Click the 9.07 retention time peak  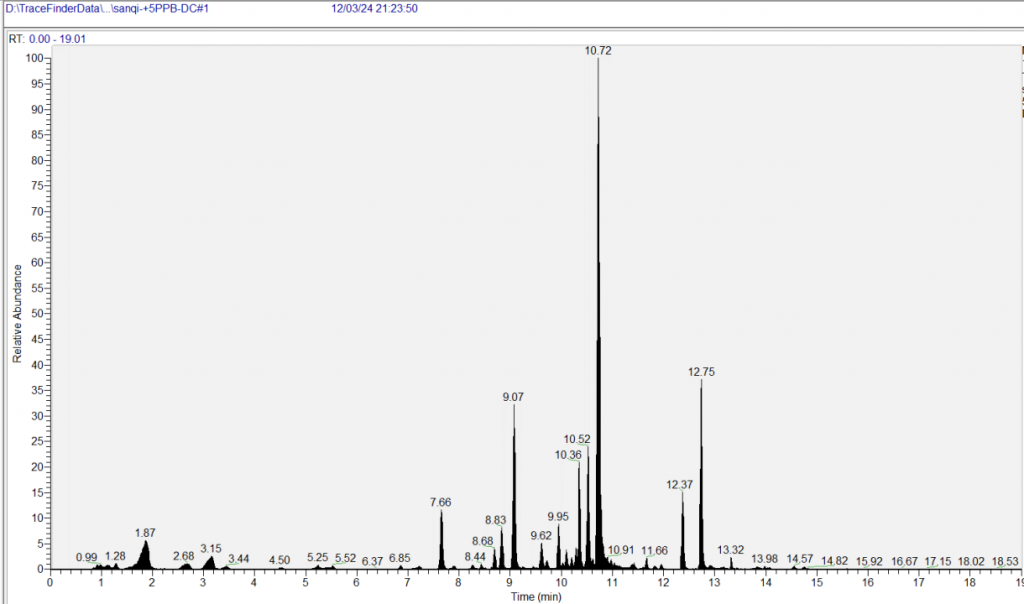click(x=513, y=397)
